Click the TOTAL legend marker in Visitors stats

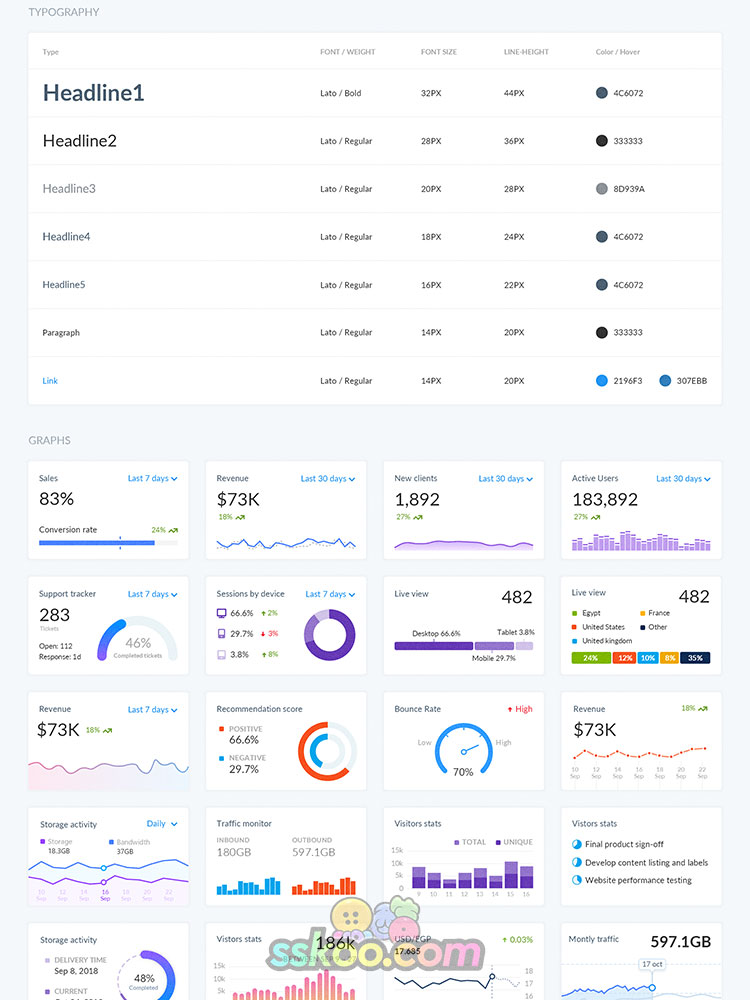[457, 842]
